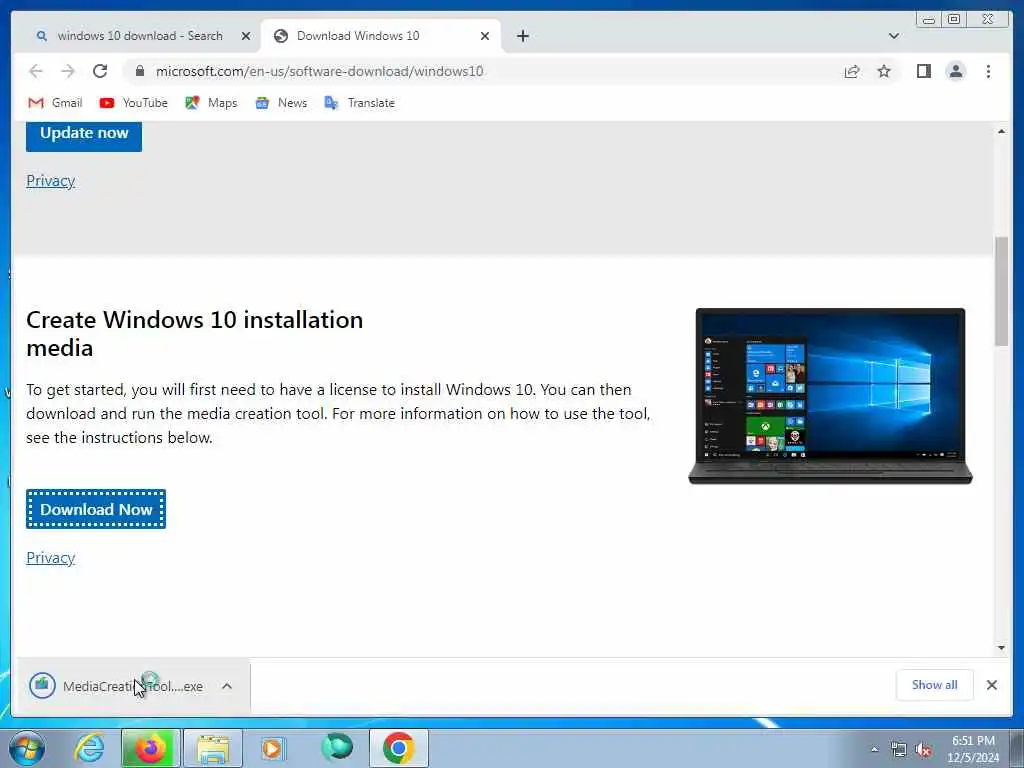Viewport: 1024px width, 768px height.
Task: Open Chrome three-dot menu
Action: 988,71
